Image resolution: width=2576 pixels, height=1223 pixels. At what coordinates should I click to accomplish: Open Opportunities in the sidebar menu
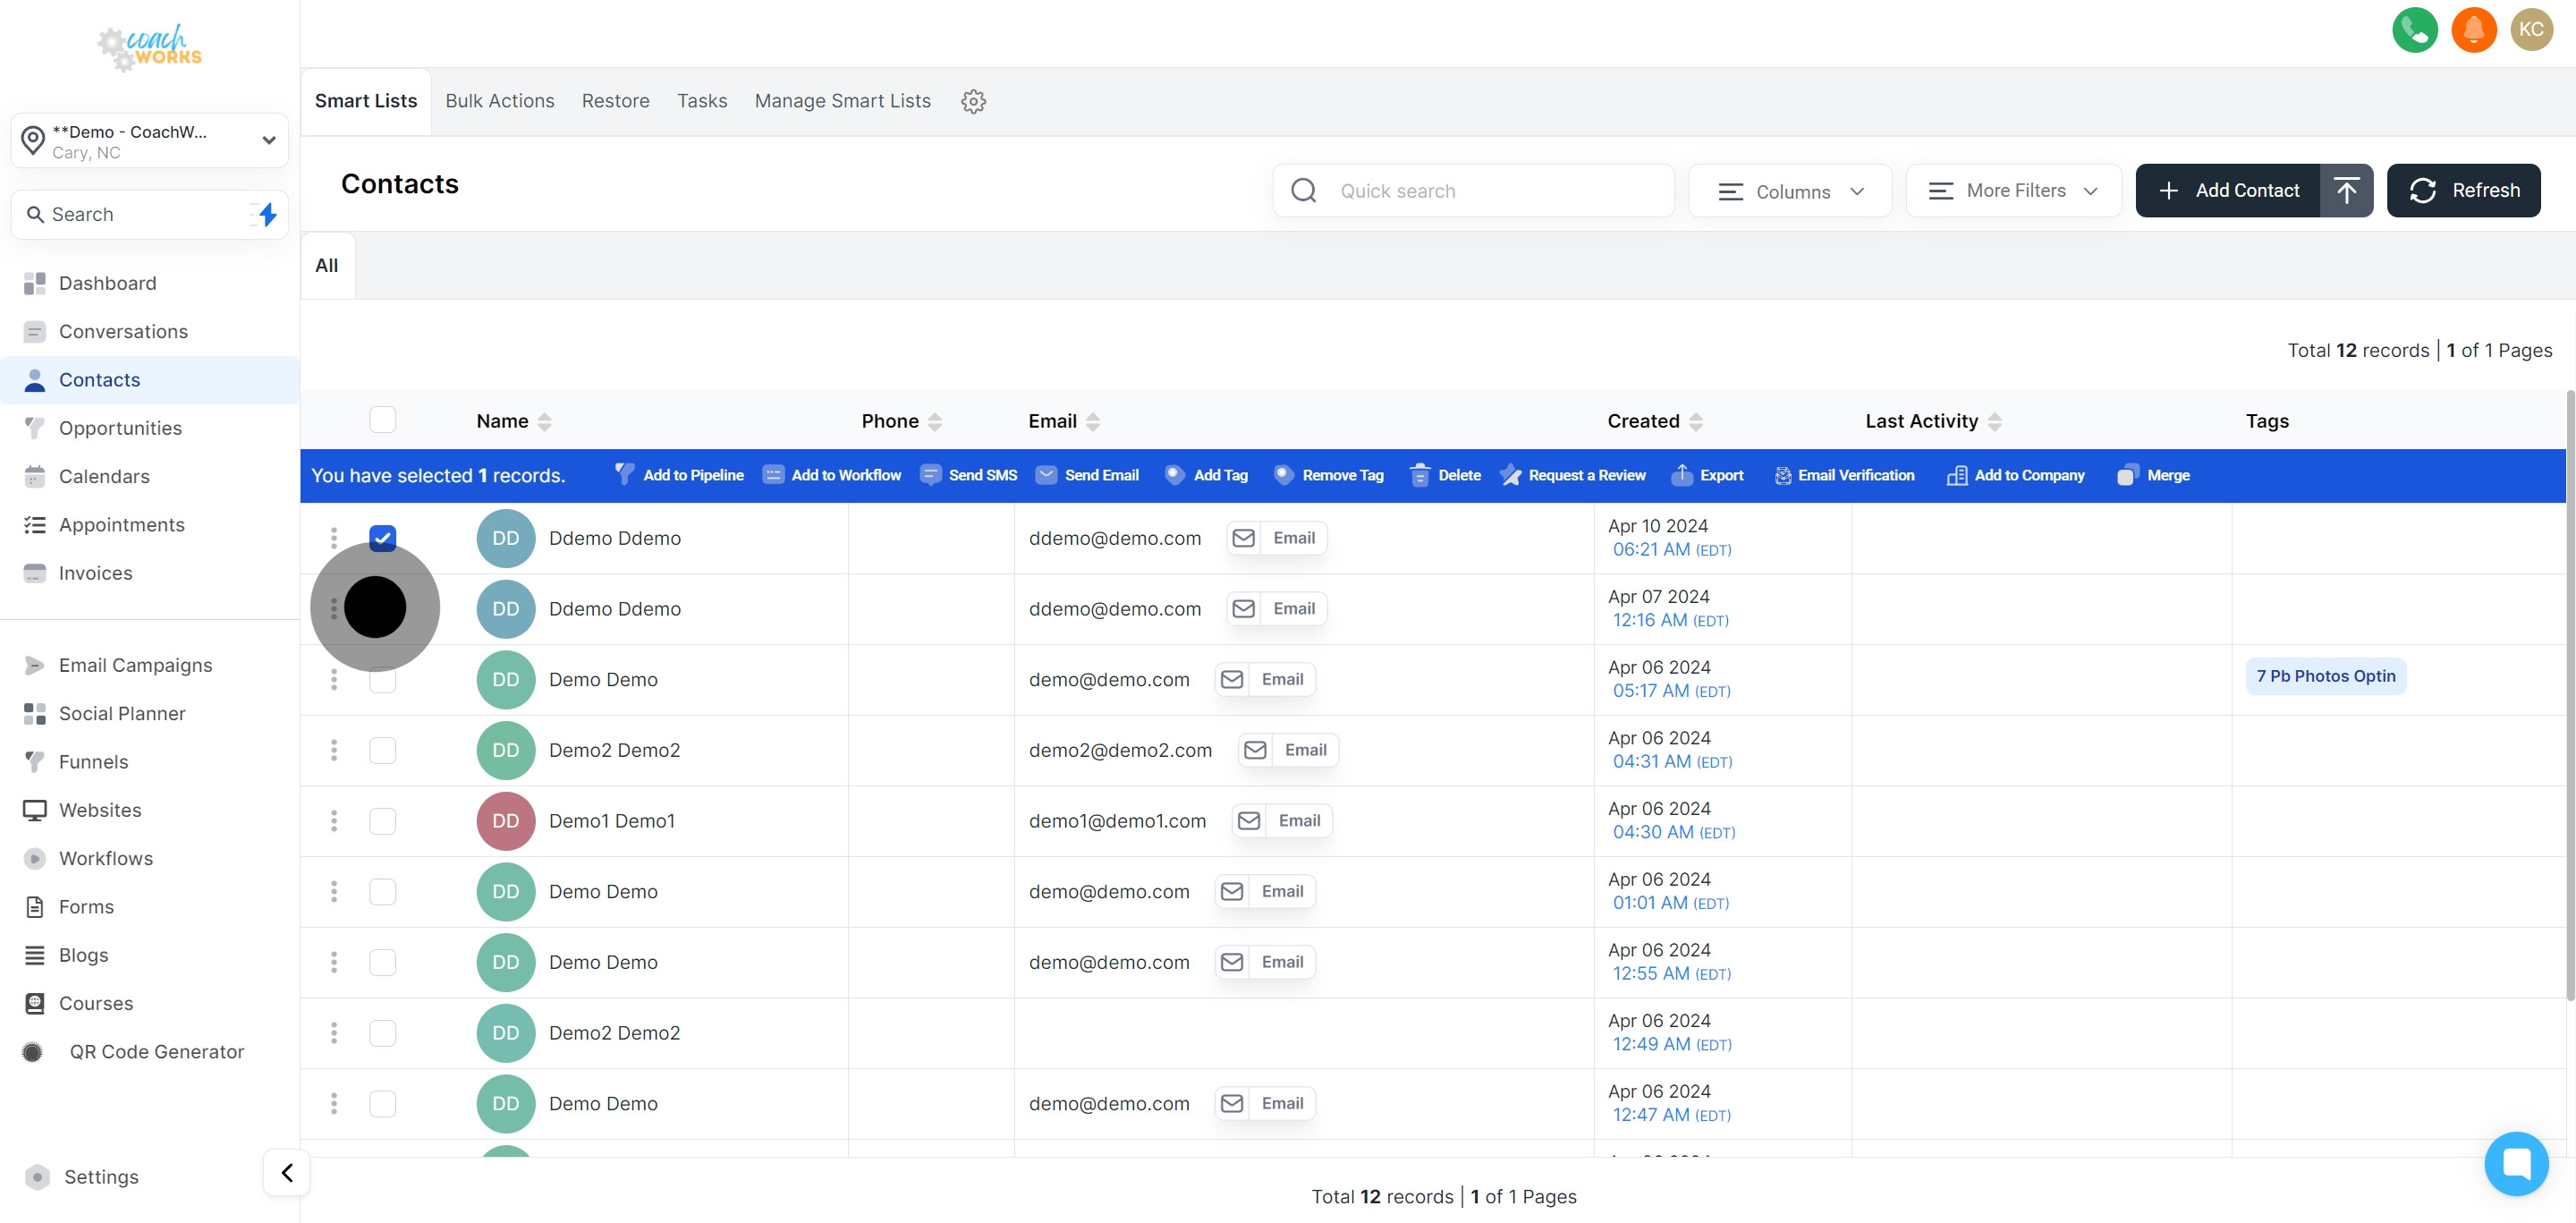tap(120, 428)
